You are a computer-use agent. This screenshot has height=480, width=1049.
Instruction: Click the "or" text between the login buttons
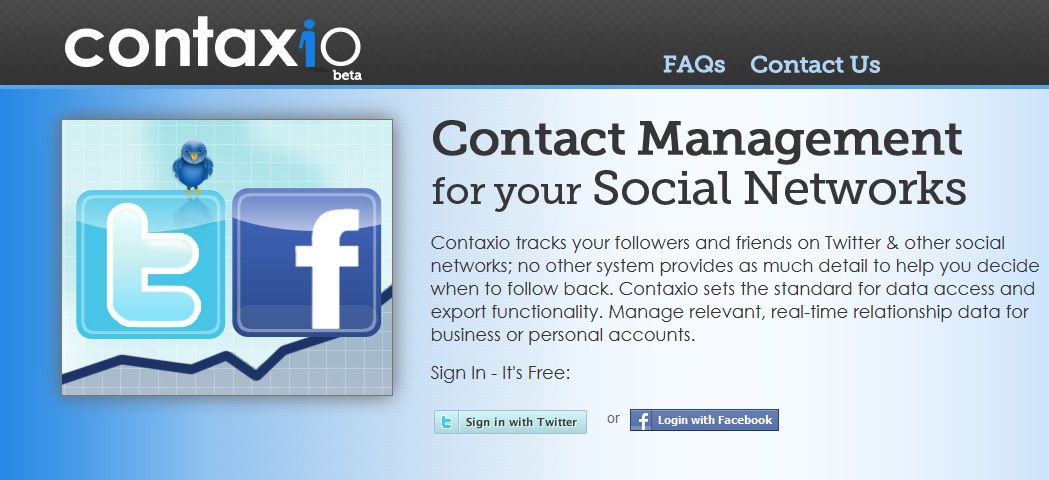coord(613,418)
